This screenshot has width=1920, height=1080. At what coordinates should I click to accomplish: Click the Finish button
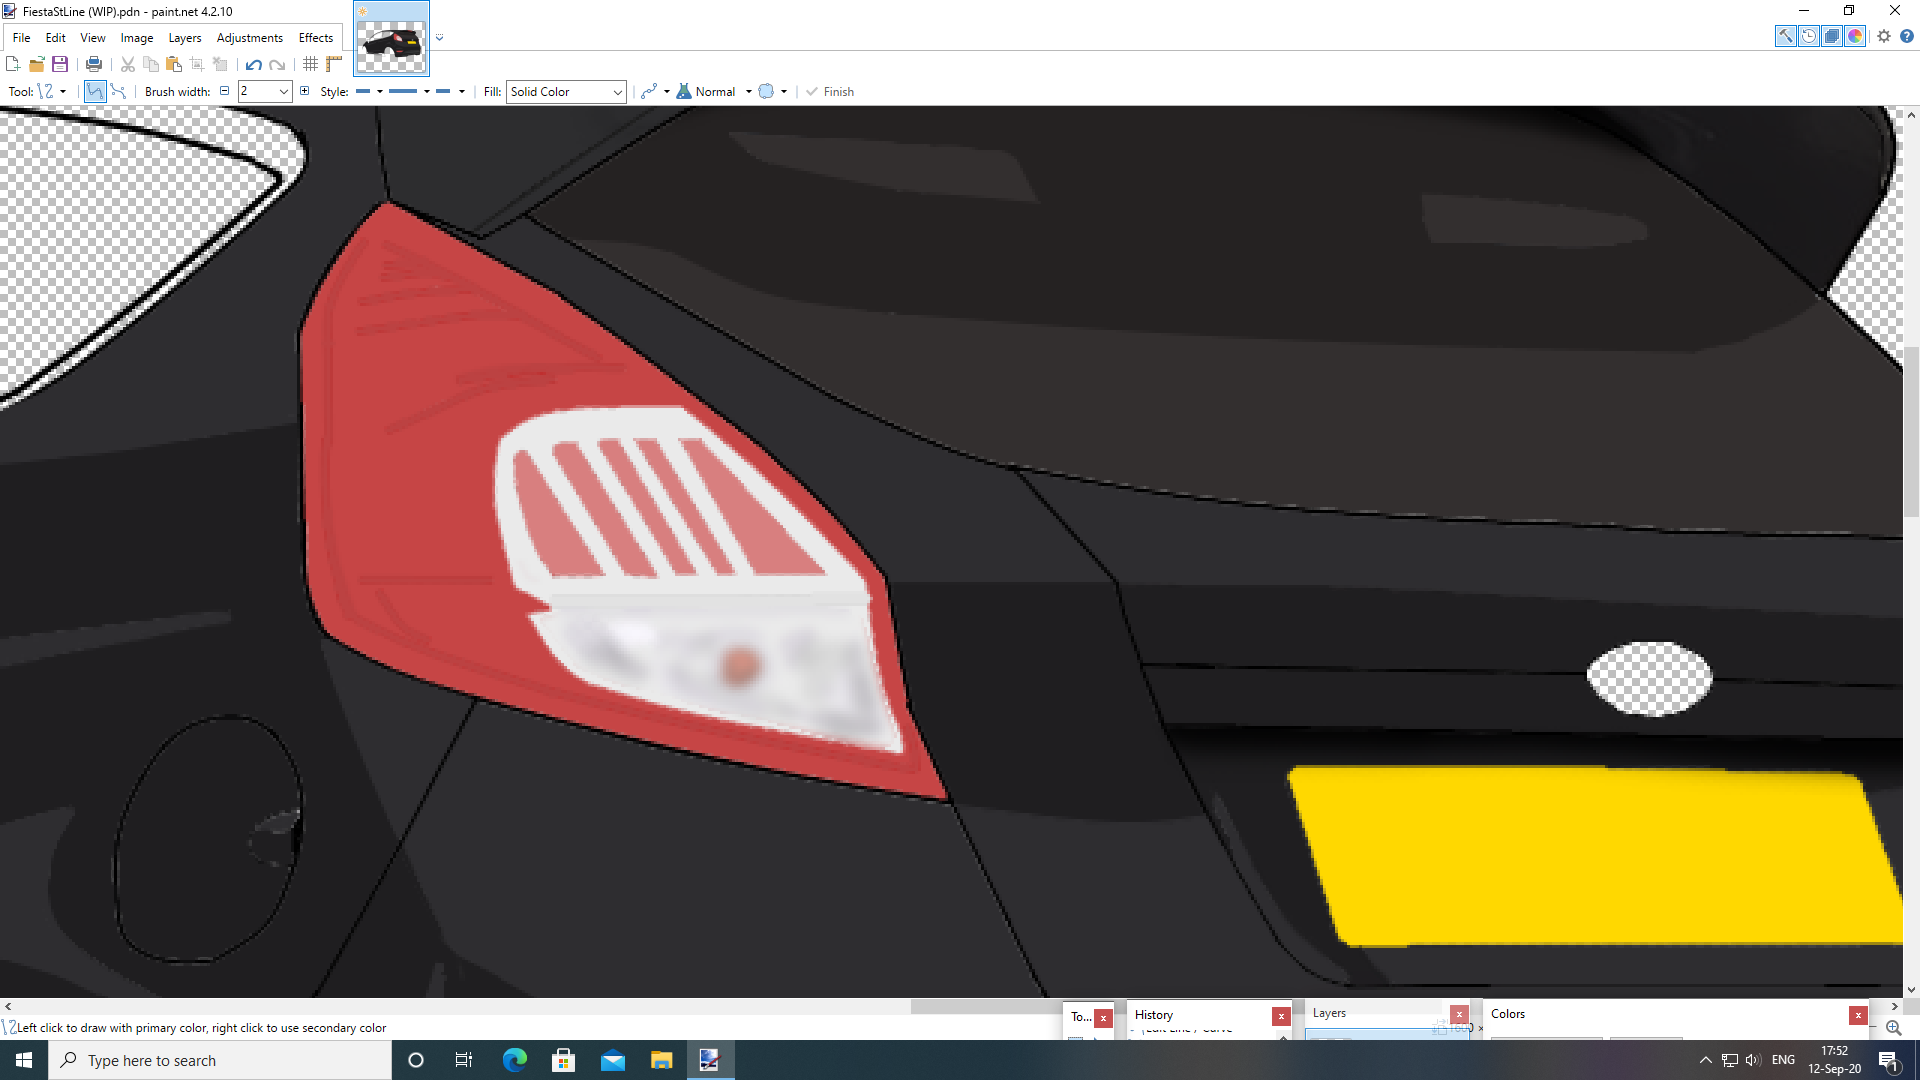pos(830,92)
